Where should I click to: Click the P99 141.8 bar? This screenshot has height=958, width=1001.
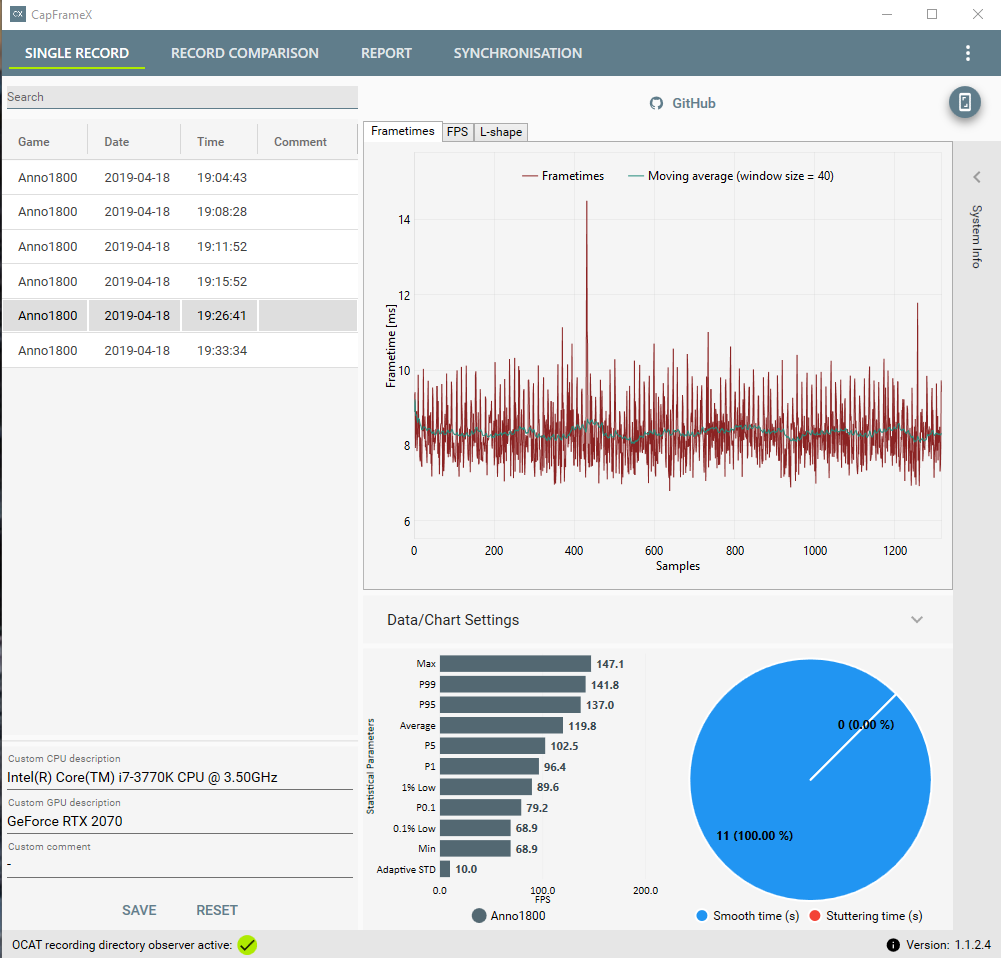click(513, 685)
